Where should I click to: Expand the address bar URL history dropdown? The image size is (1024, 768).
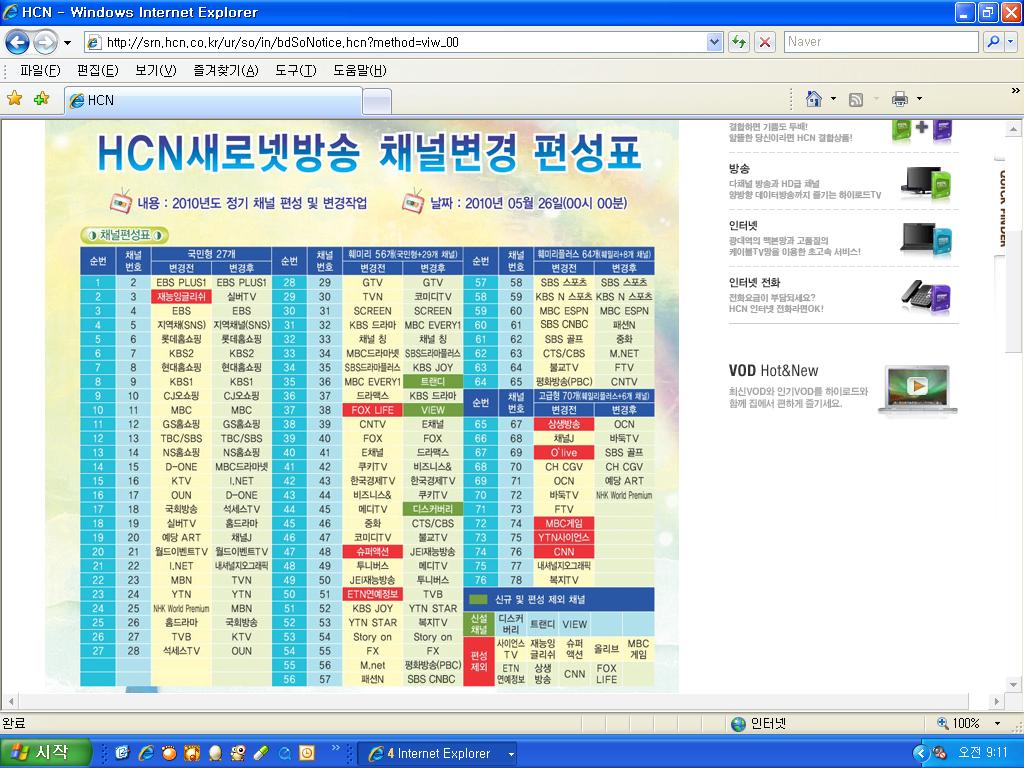click(714, 42)
